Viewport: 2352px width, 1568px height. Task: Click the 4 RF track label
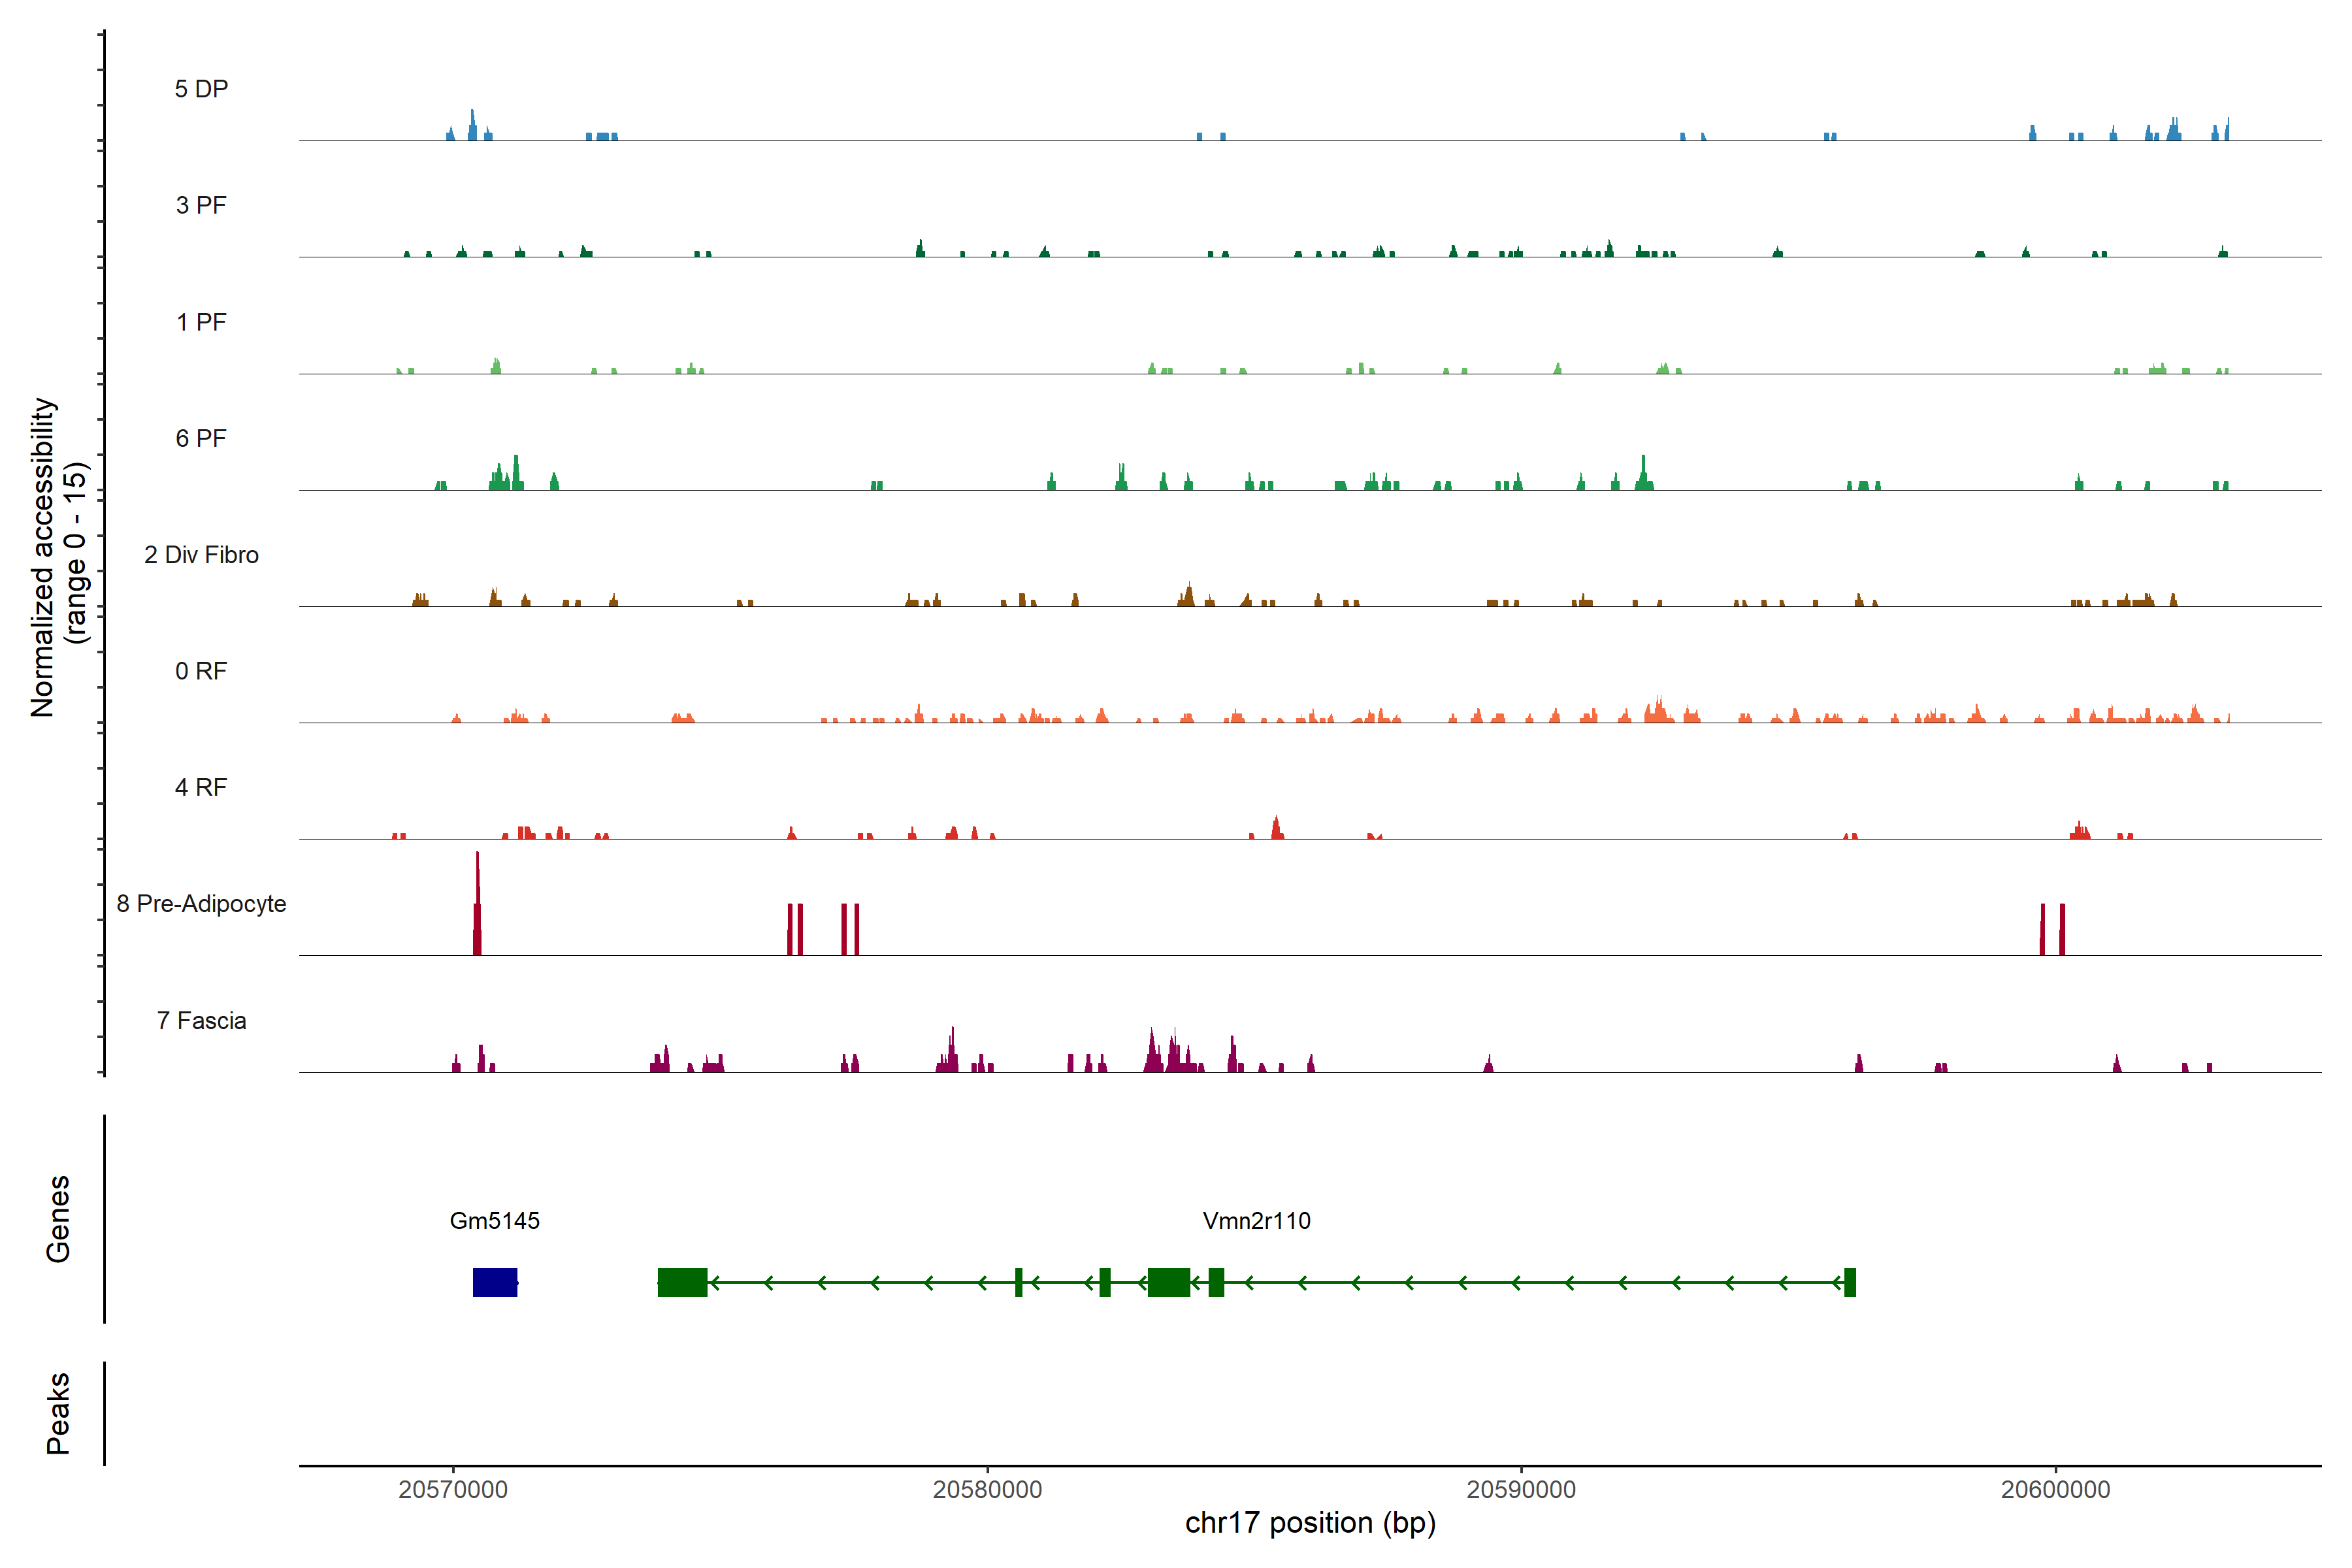(201, 787)
